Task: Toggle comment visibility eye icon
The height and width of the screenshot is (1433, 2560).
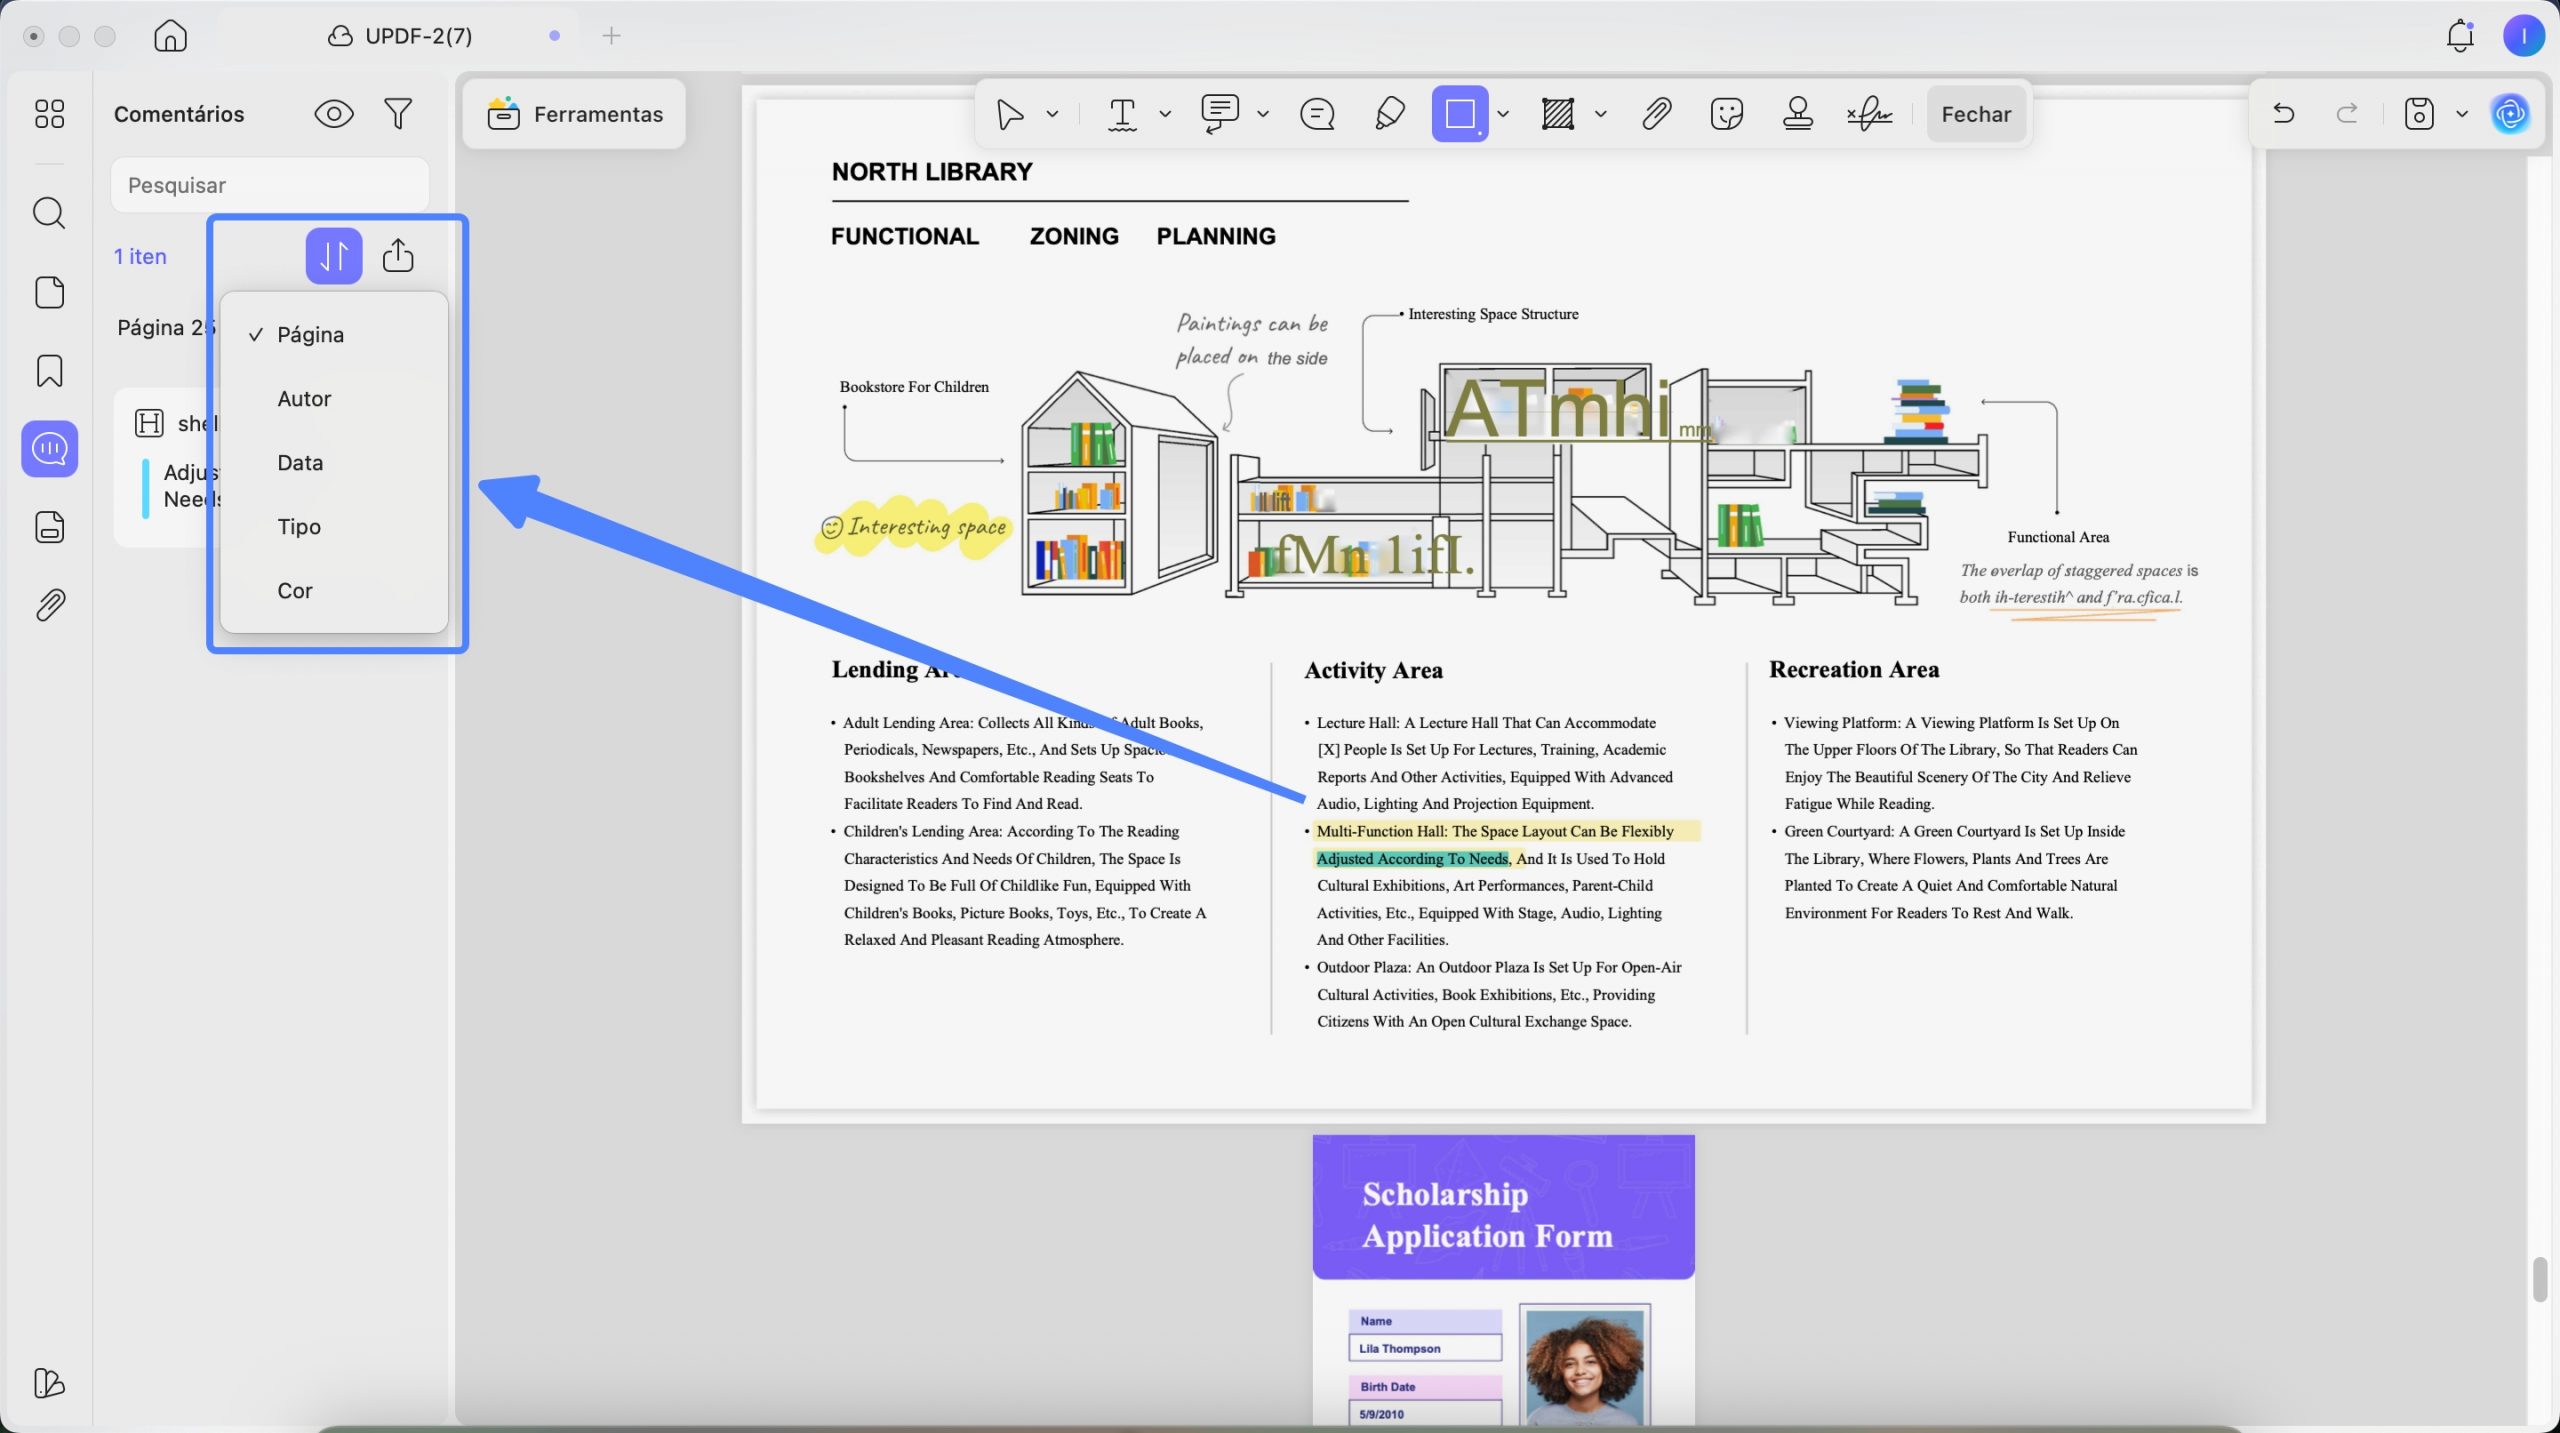Action: 334,114
